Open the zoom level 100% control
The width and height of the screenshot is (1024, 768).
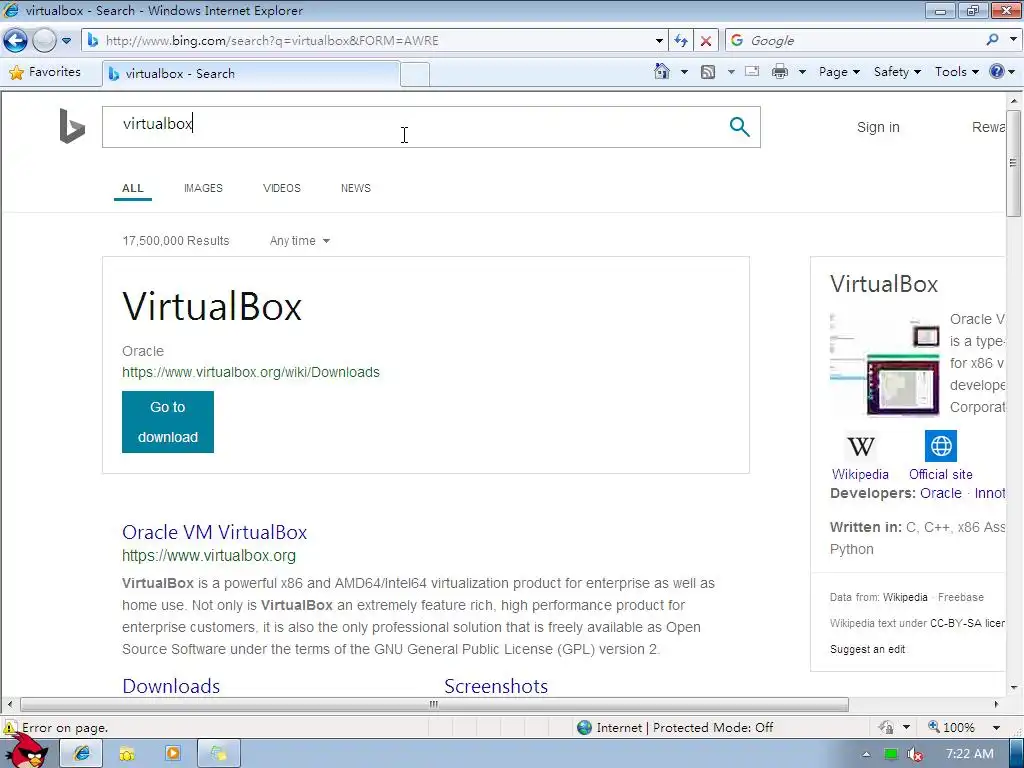pos(952,727)
